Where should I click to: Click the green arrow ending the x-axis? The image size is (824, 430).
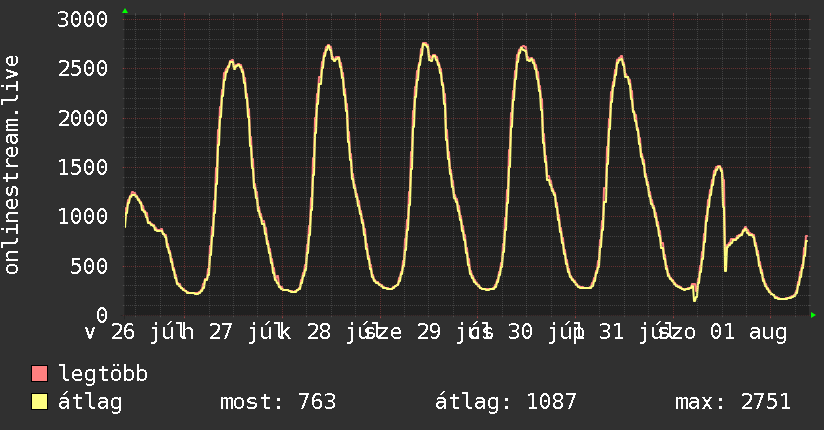[813, 315]
